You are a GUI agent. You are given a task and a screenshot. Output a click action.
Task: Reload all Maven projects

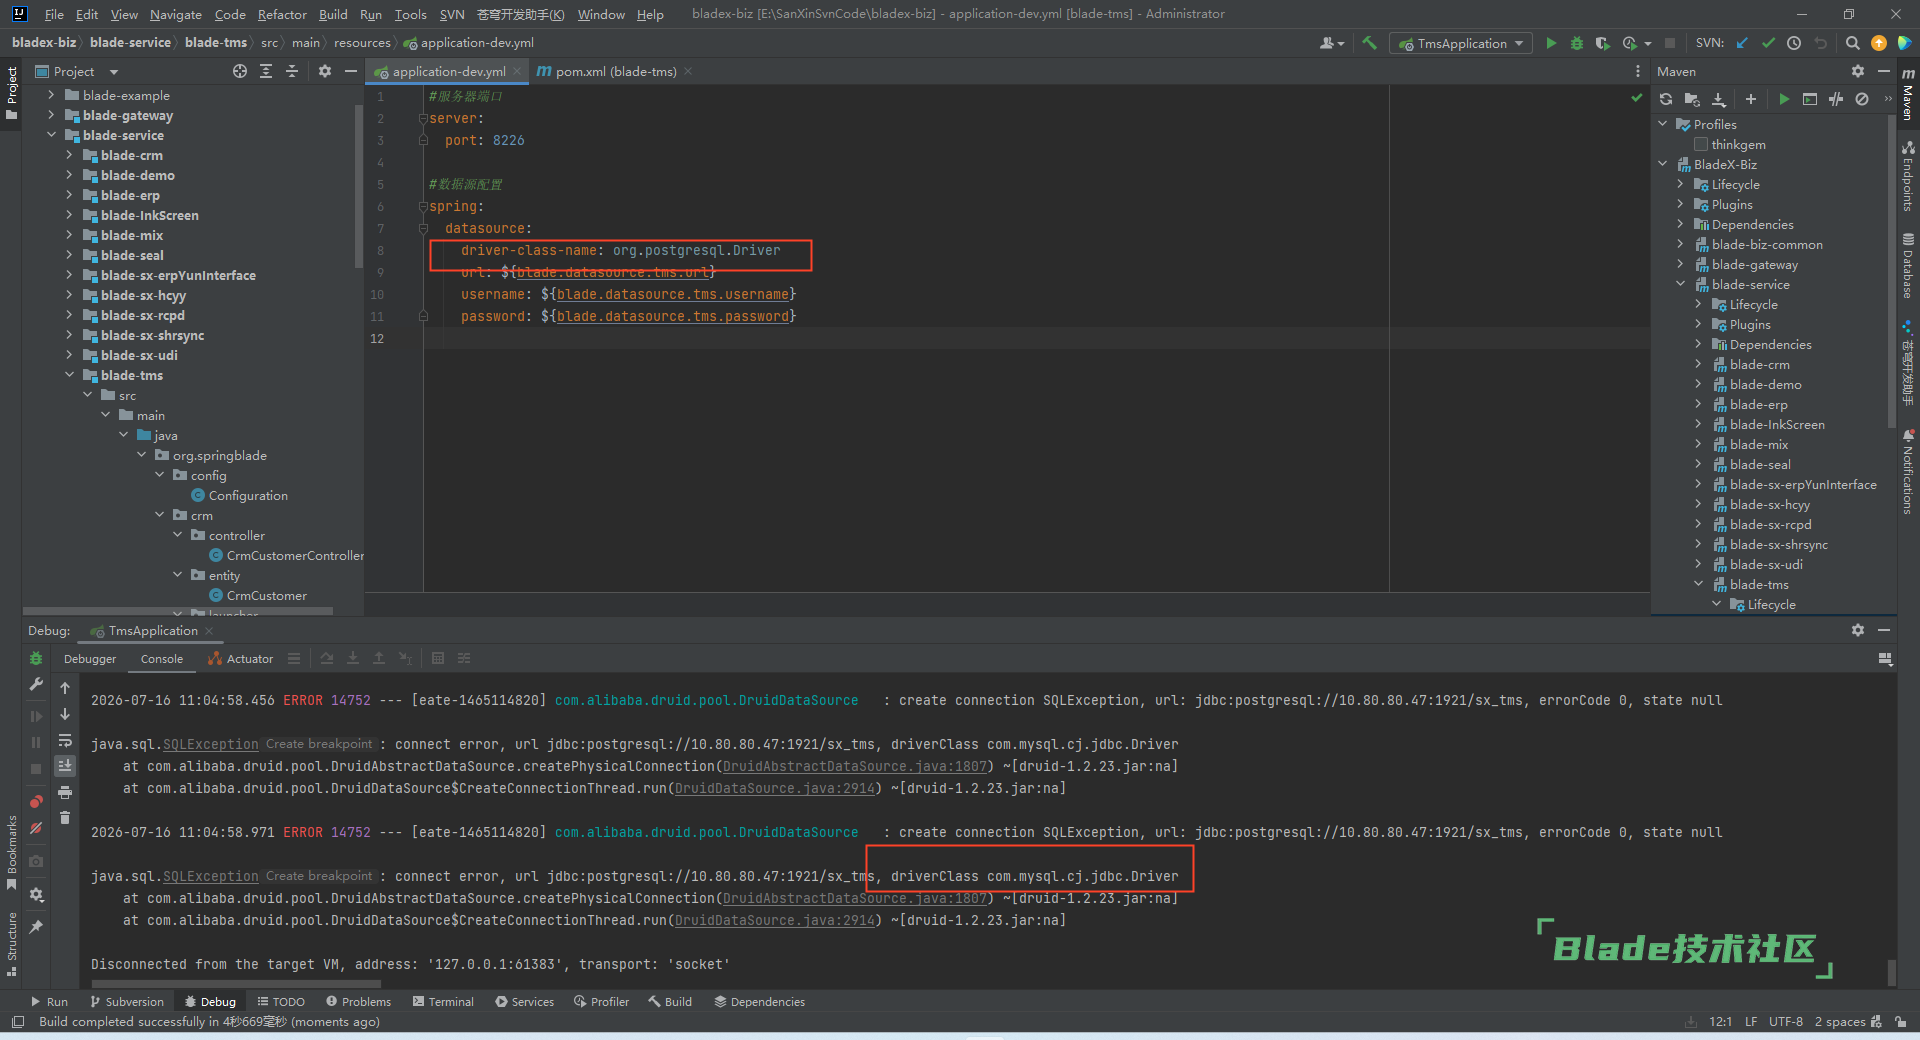click(1666, 99)
